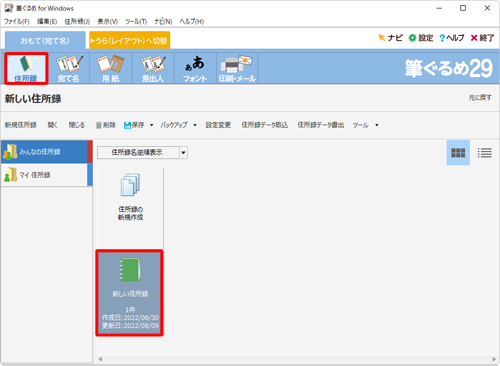This screenshot has height=366, width=500.
Task: Open the 編集(E) menu
Action: point(47,21)
